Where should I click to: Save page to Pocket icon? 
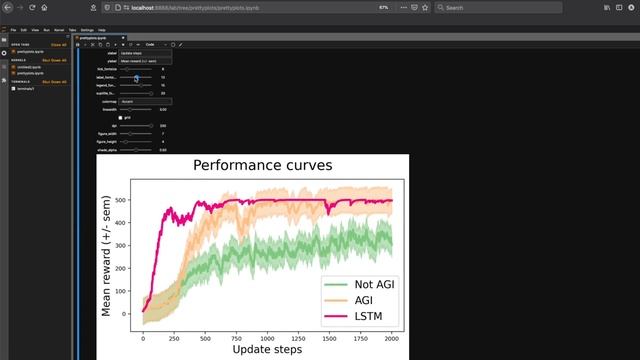click(x=414, y=7)
